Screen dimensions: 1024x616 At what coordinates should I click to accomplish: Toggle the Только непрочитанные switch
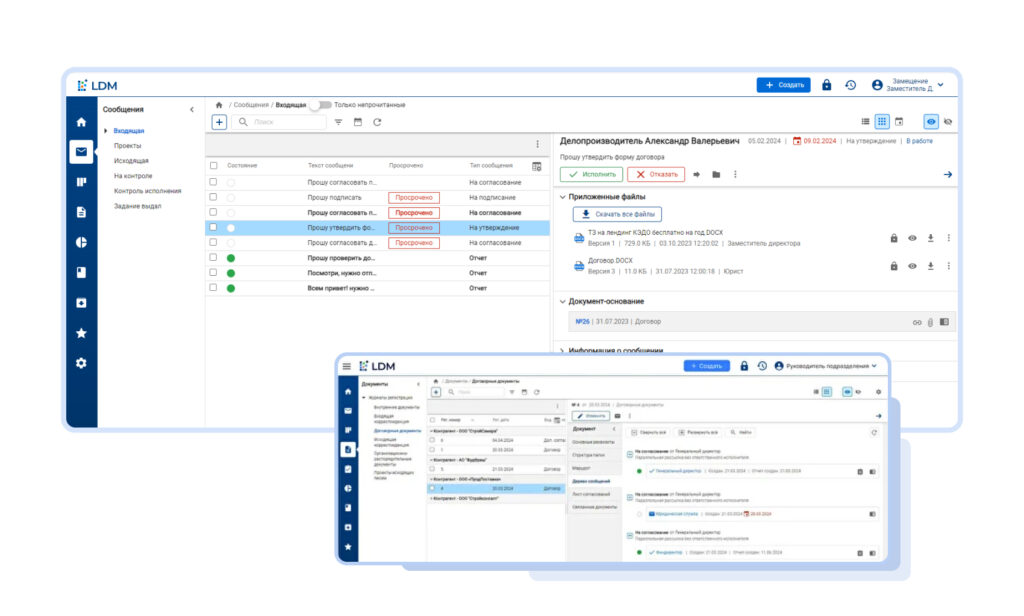[319, 104]
